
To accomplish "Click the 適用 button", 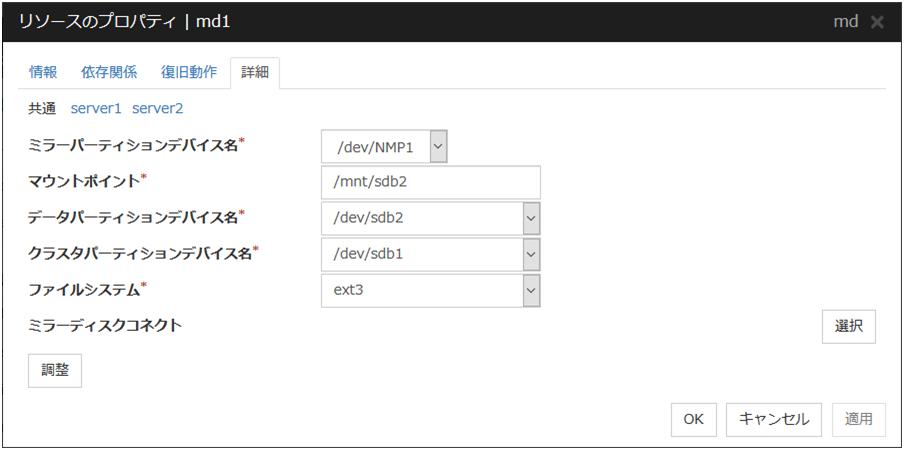I will click(x=859, y=419).
